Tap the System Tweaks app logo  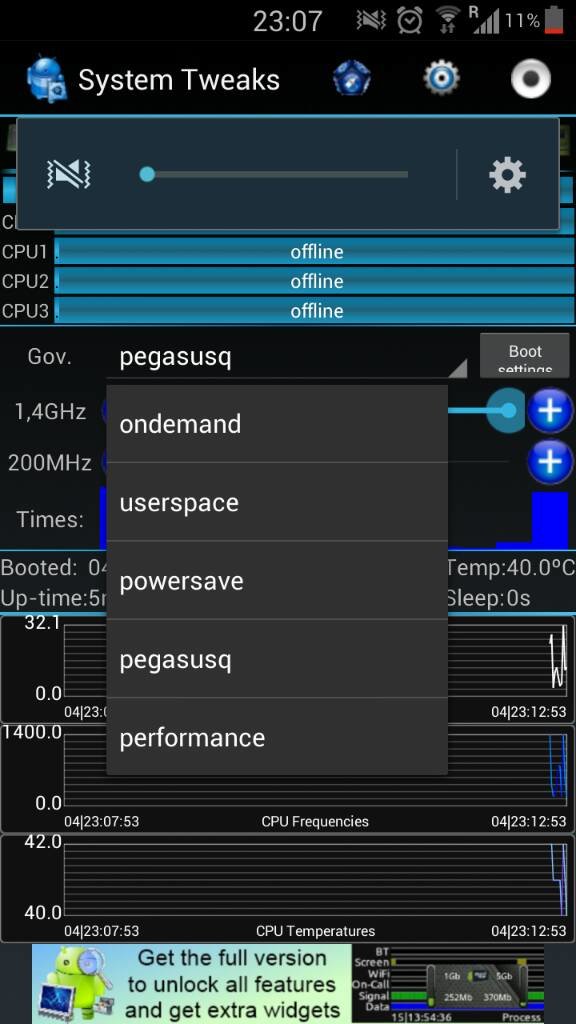point(46,81)
